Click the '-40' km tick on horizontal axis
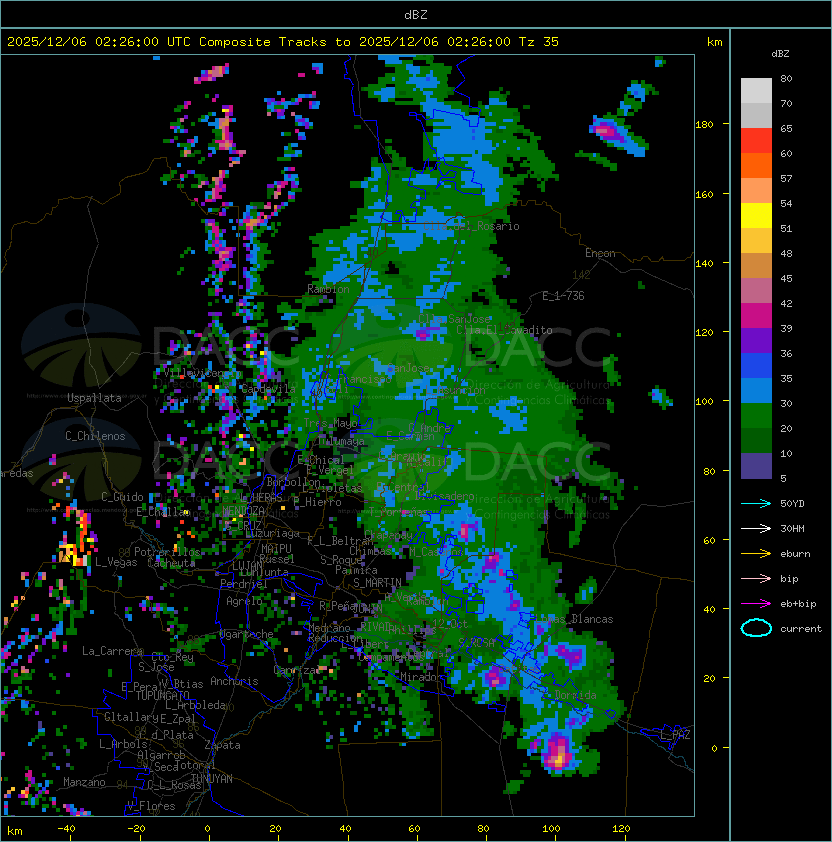This screenshot has height=842, width=832. tap(66, 829)
